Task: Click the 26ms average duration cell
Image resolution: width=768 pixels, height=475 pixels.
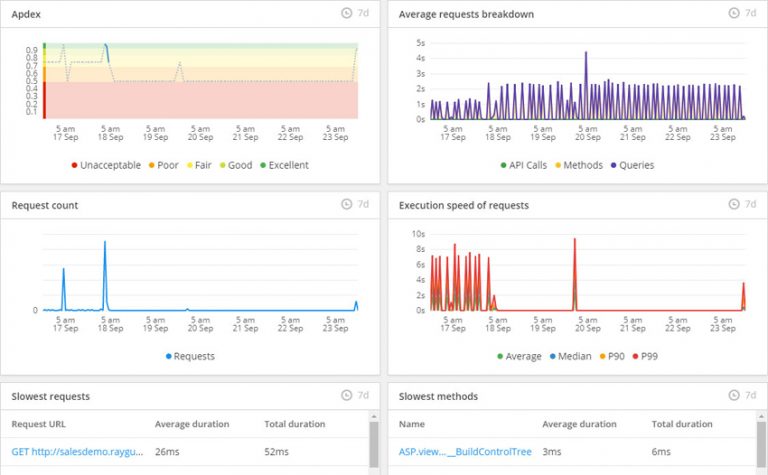Action: [167, 451]
